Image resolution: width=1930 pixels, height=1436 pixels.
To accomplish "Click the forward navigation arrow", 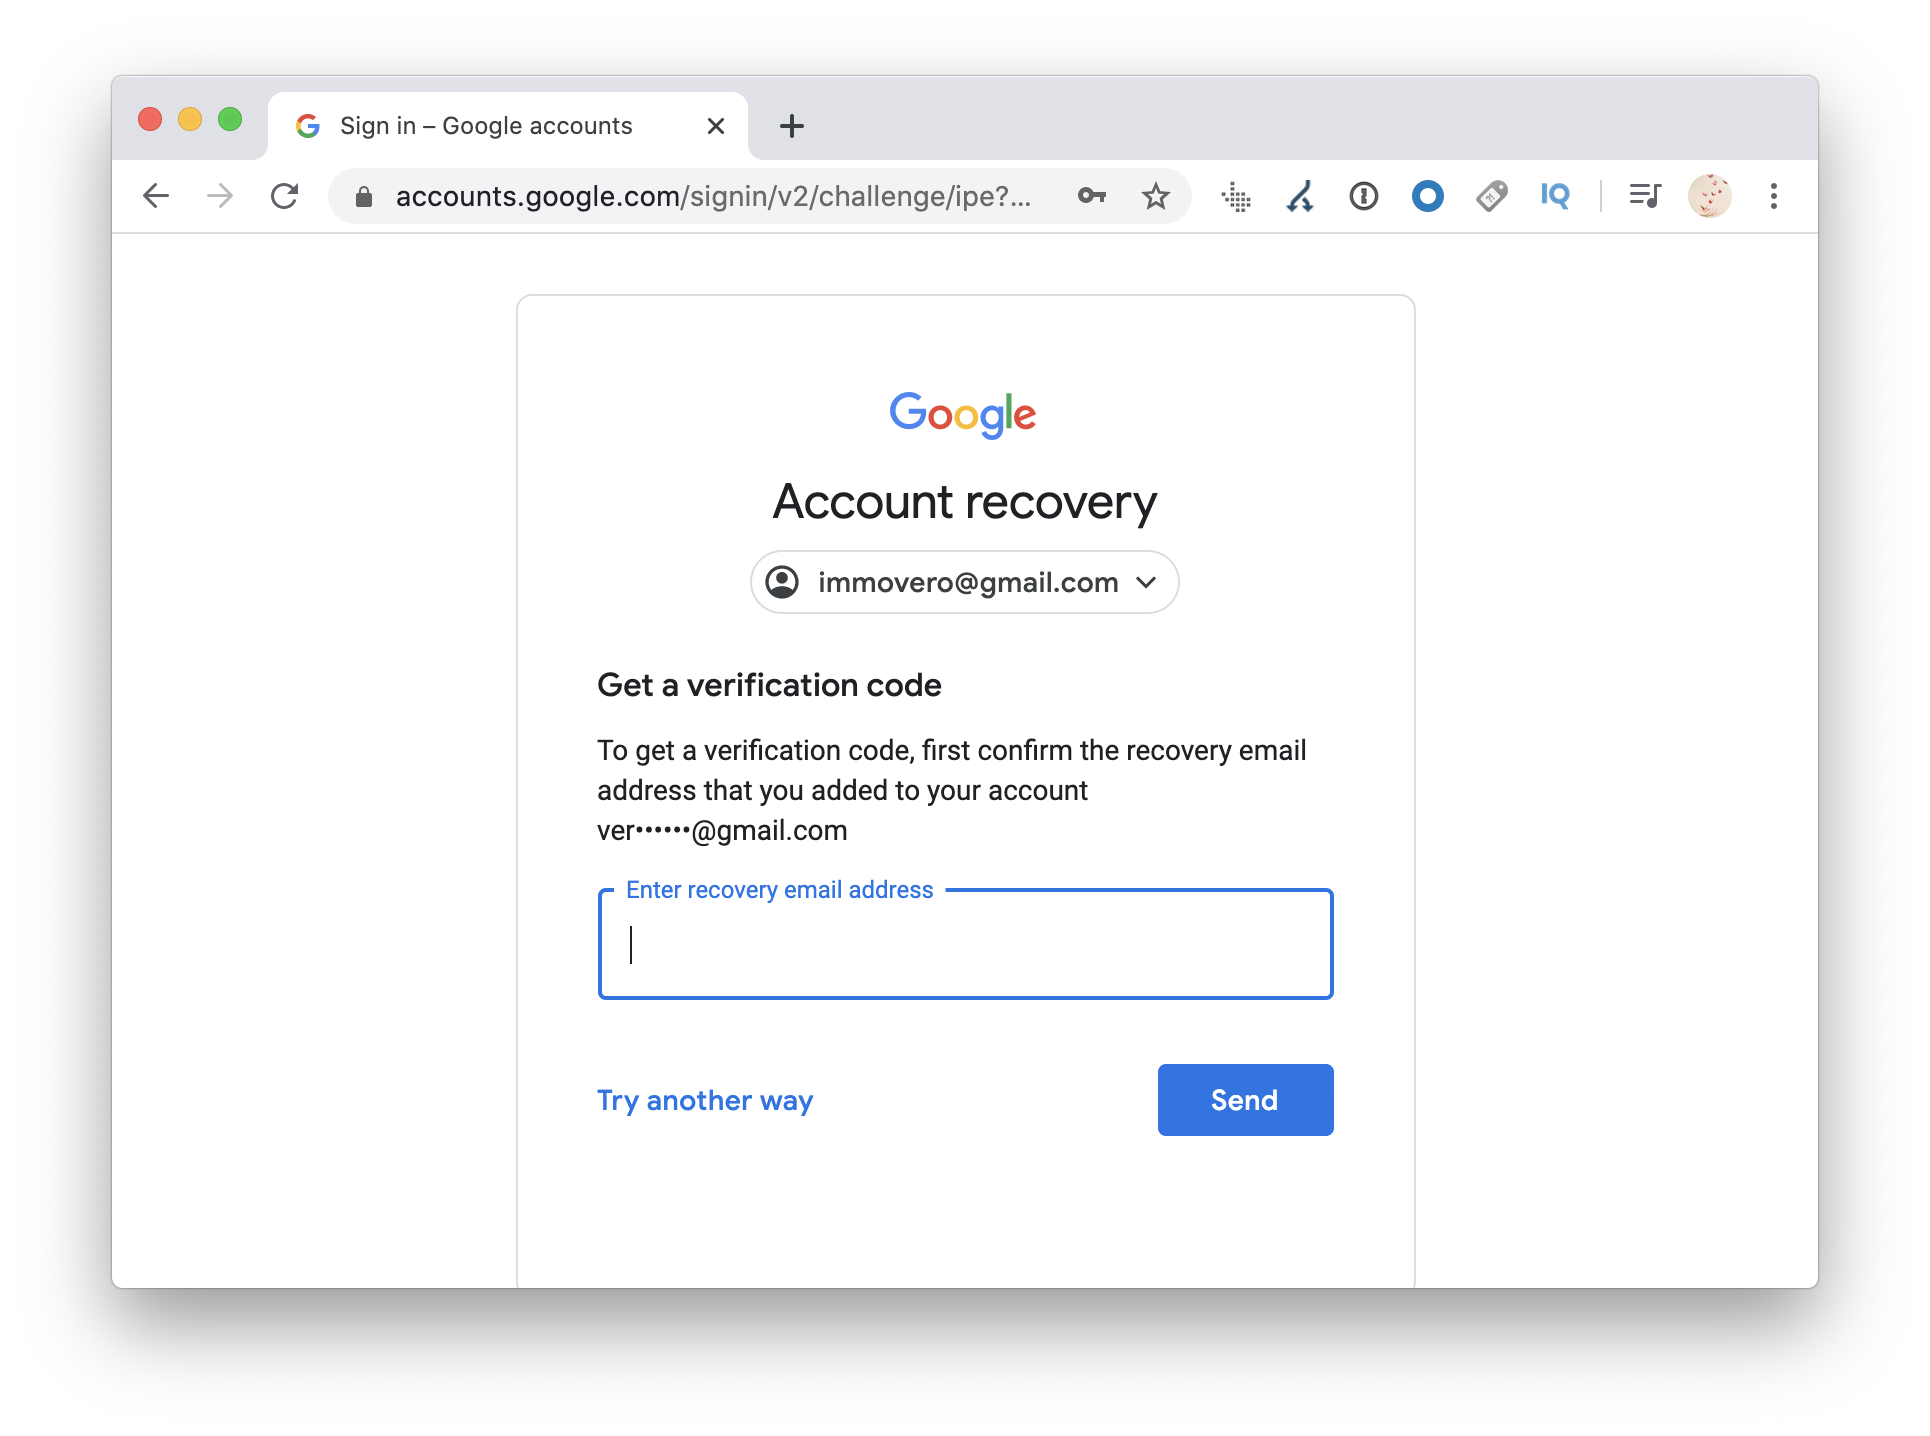I will click(219, 195).
